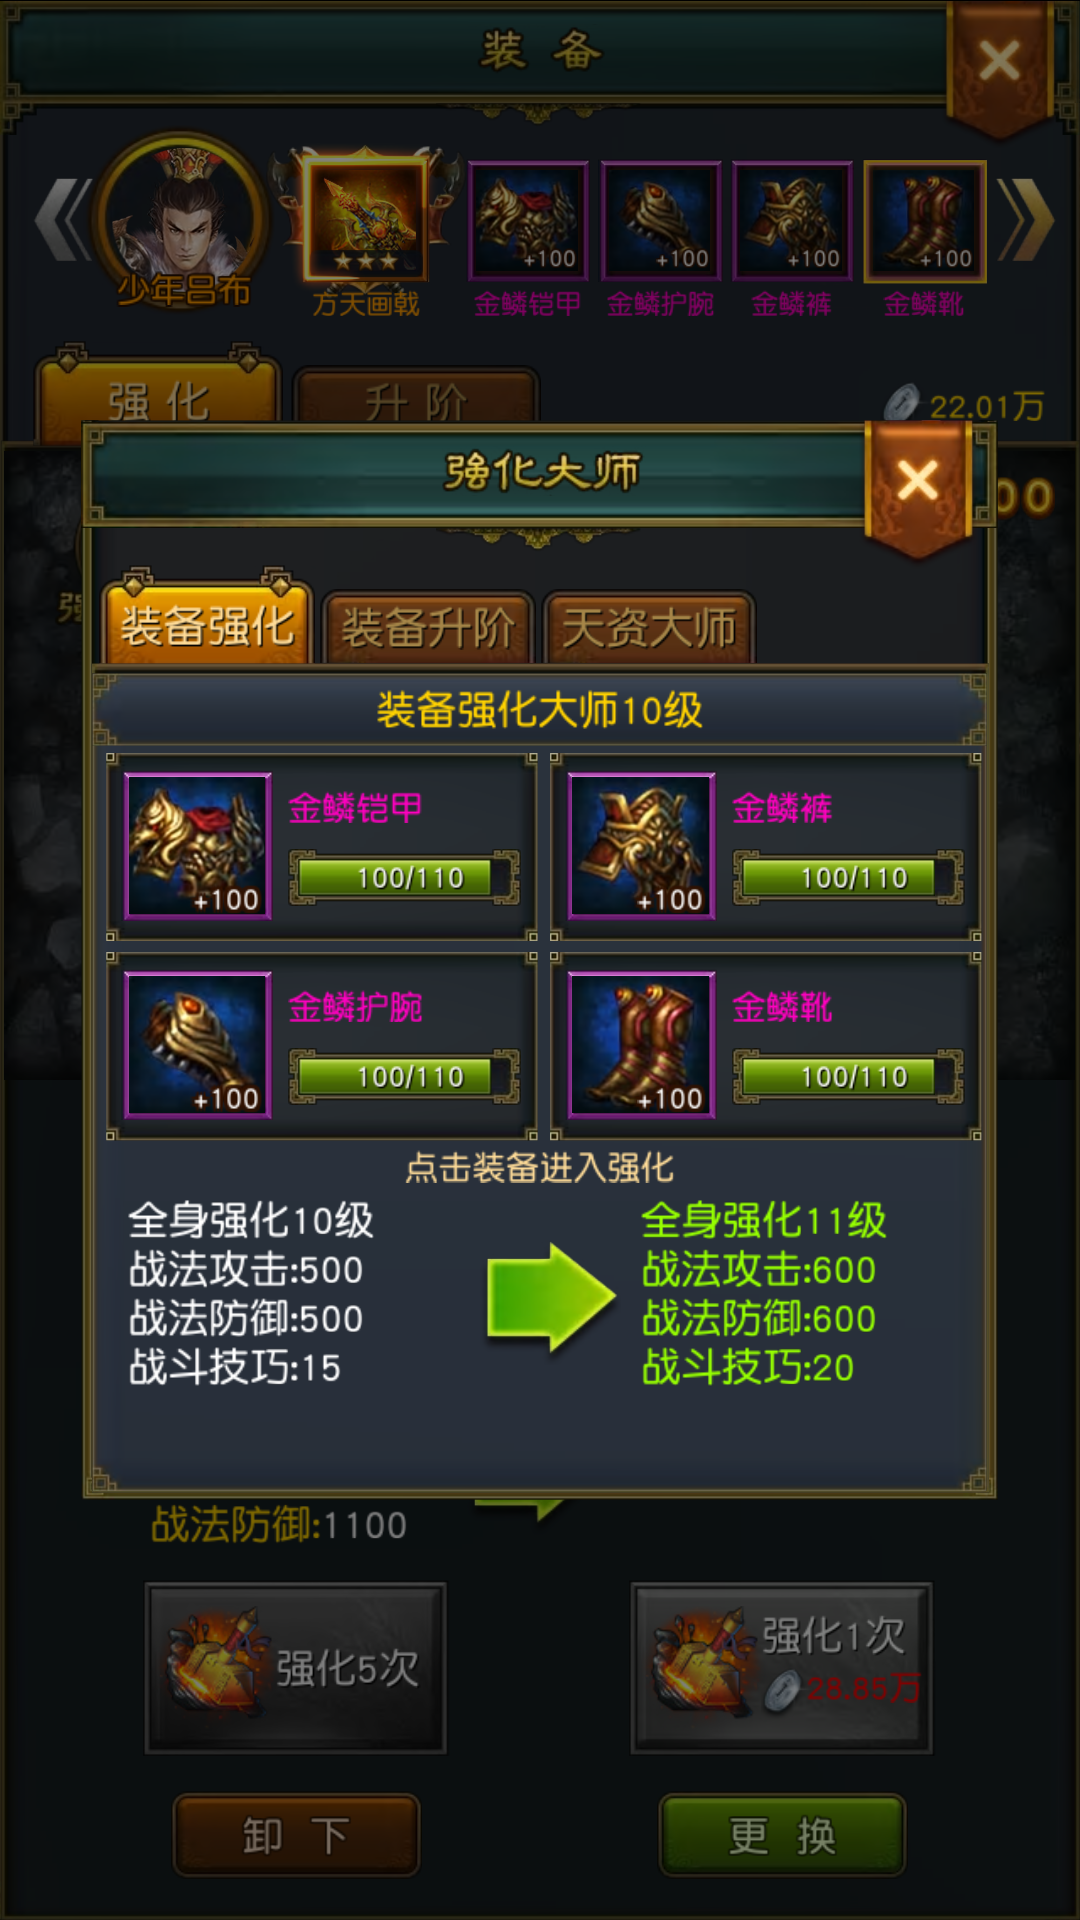Choose the 金鳞铠甲 slot in top equipment row
This screenshot has height=1920, width=1080.
pos(528,221)
